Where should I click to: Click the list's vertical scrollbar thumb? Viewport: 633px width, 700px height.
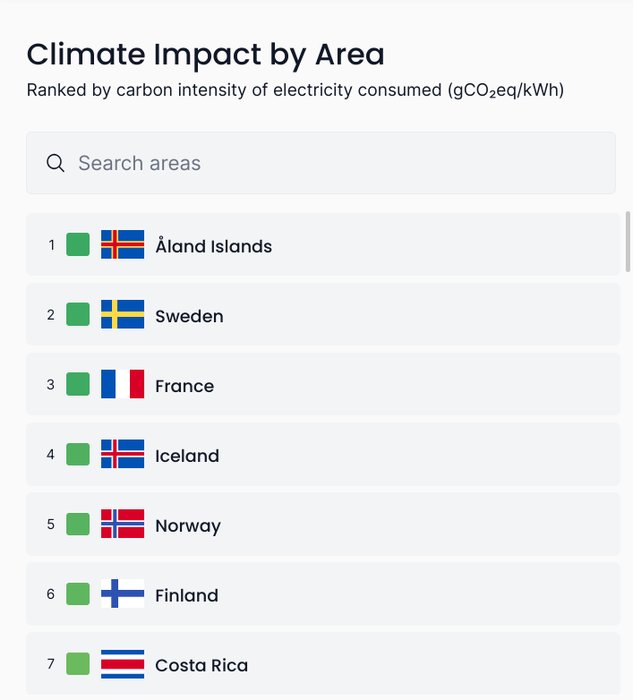coord(629,242)
